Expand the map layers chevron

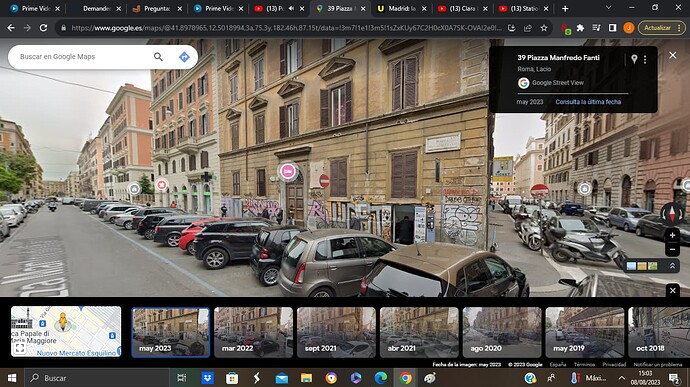click(x=673, y=266)
